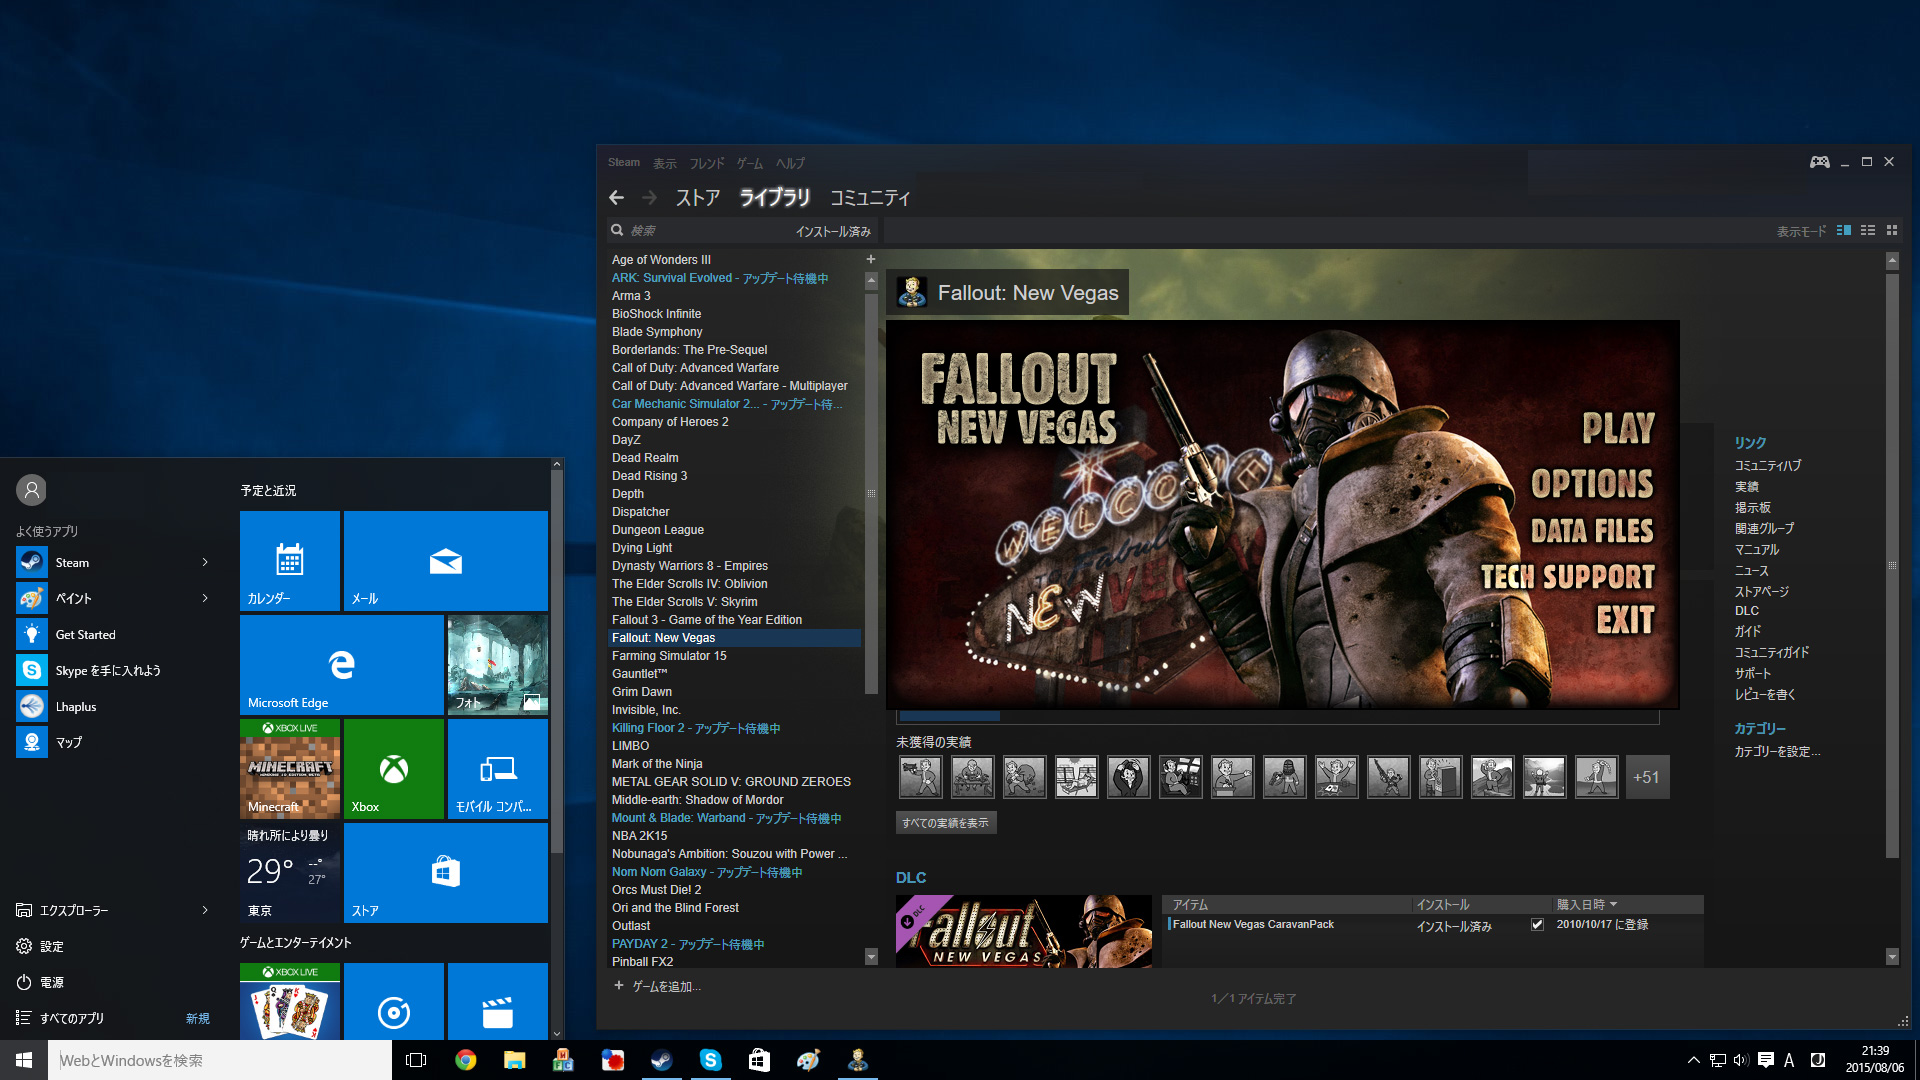Switch to the コミュニティ tab
Screen dimensions: 1920x1080
coord(870,198)
